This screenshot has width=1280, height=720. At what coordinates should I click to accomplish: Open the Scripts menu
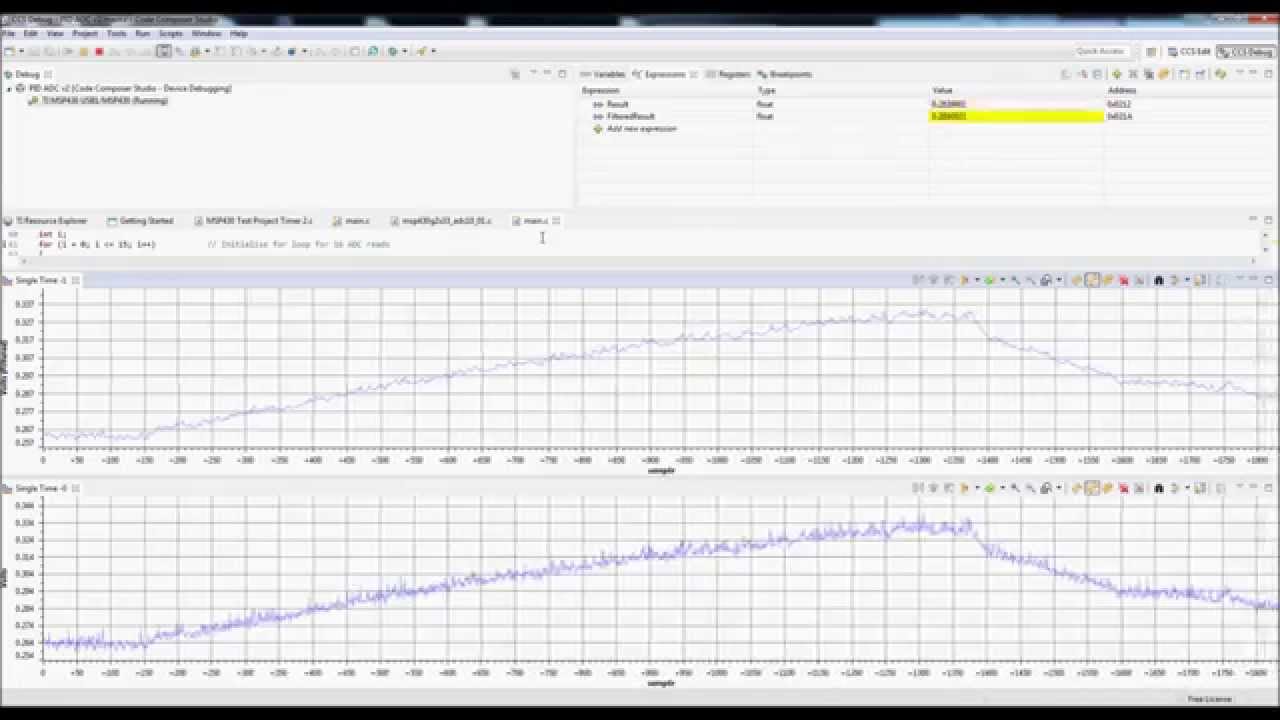(171, 33)
